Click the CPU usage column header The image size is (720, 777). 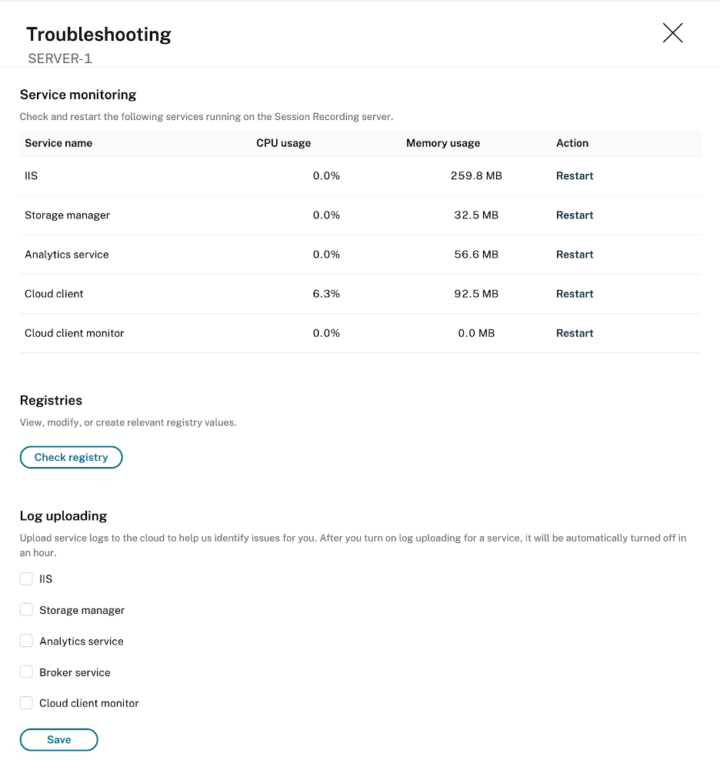point(283,143)
